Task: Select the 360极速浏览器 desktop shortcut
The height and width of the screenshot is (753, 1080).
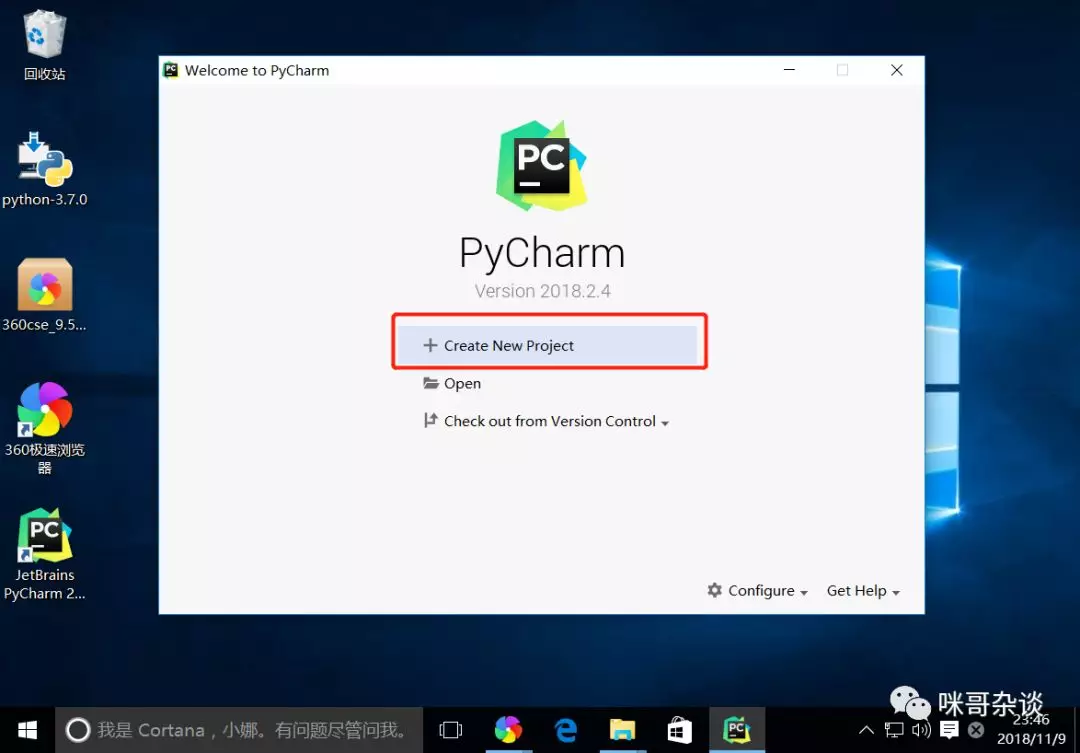Action: pyautogui.click(x=45, y=428)
